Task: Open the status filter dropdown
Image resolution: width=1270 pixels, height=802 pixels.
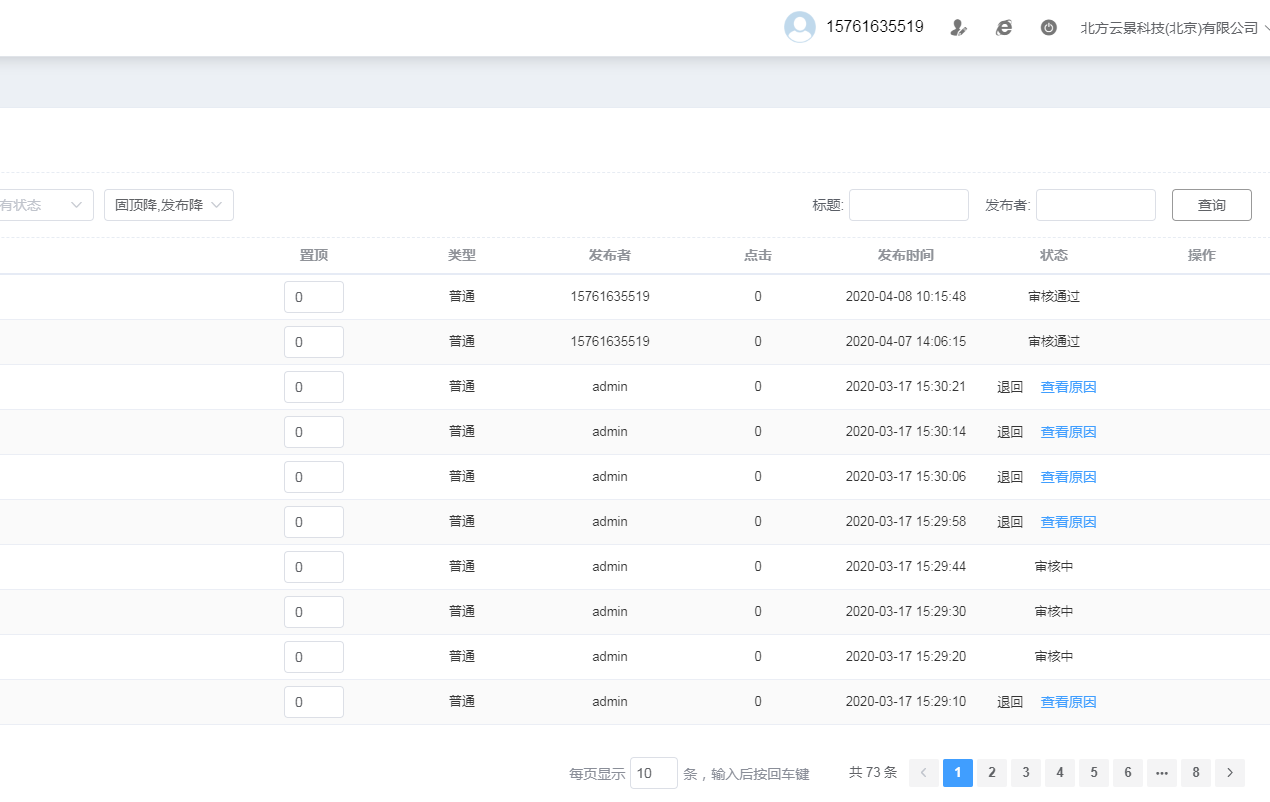Action: pyautogui.click(x=45, y=205)
